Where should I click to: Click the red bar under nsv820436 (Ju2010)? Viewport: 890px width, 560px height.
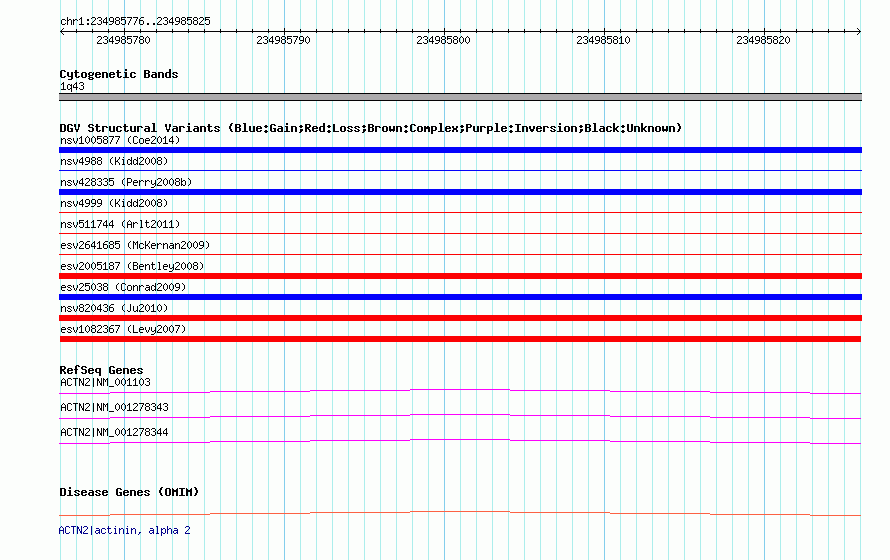coord(460,318)
